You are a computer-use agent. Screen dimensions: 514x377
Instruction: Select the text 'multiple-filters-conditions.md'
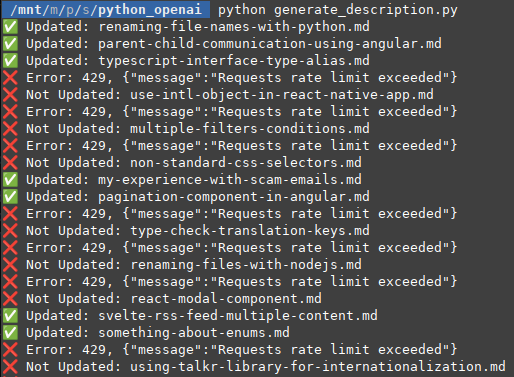tap(250, 129)
